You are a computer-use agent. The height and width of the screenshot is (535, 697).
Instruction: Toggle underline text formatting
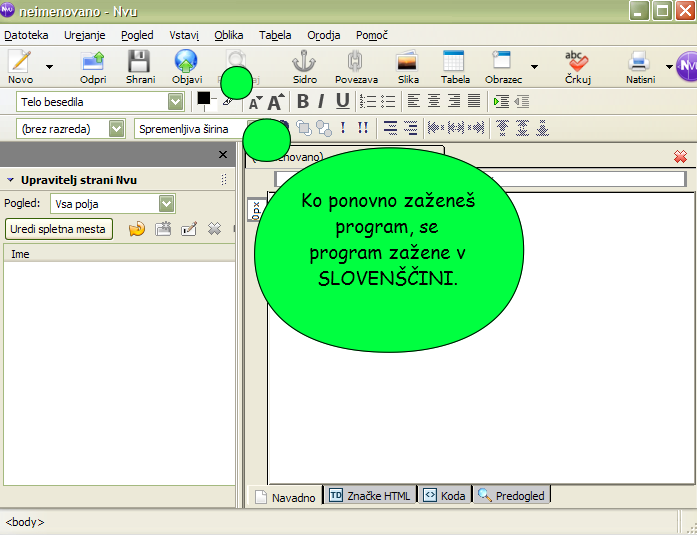coord(343,101)
